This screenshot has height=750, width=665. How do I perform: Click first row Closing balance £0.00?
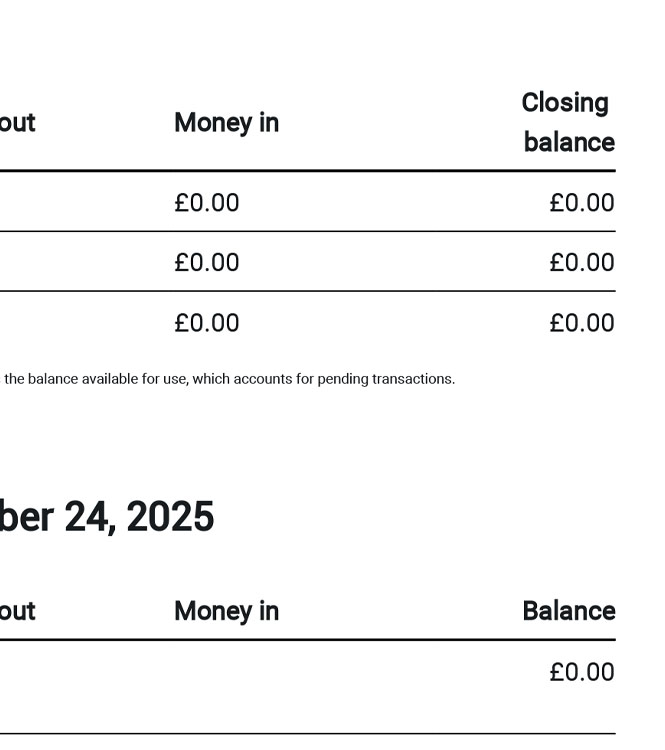[581, 203]
